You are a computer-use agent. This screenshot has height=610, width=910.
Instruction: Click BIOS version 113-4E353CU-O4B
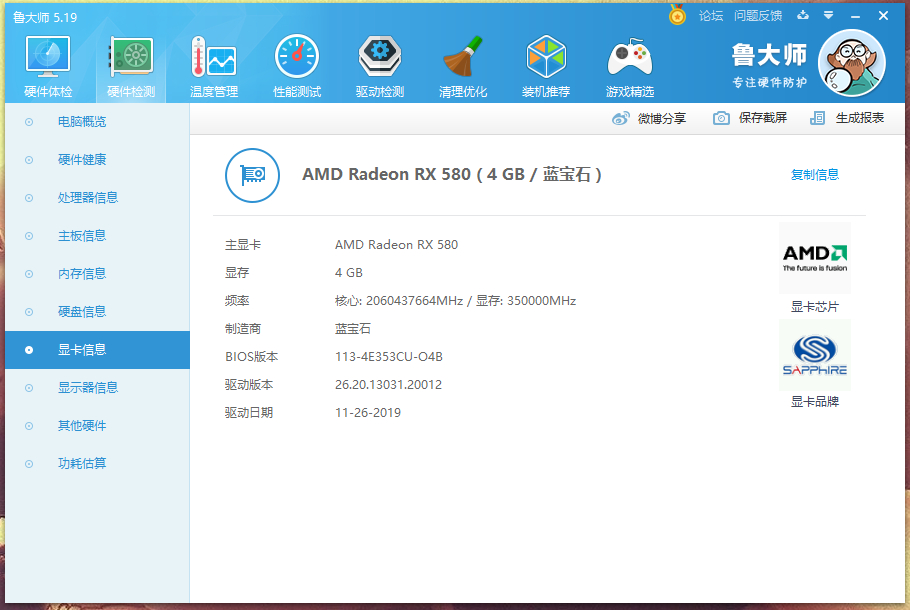pos(389,357)
